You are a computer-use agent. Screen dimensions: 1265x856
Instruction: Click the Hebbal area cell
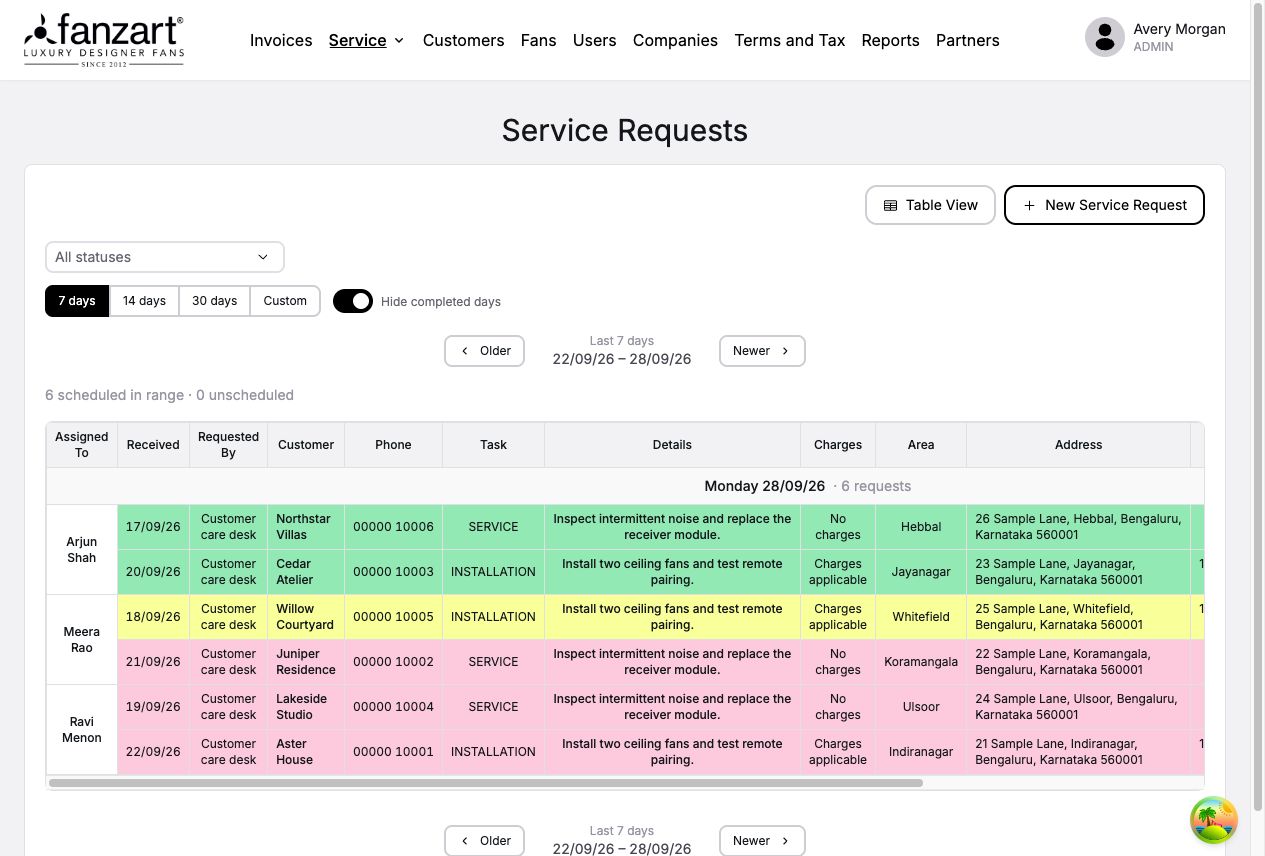(x=921, y=527)
